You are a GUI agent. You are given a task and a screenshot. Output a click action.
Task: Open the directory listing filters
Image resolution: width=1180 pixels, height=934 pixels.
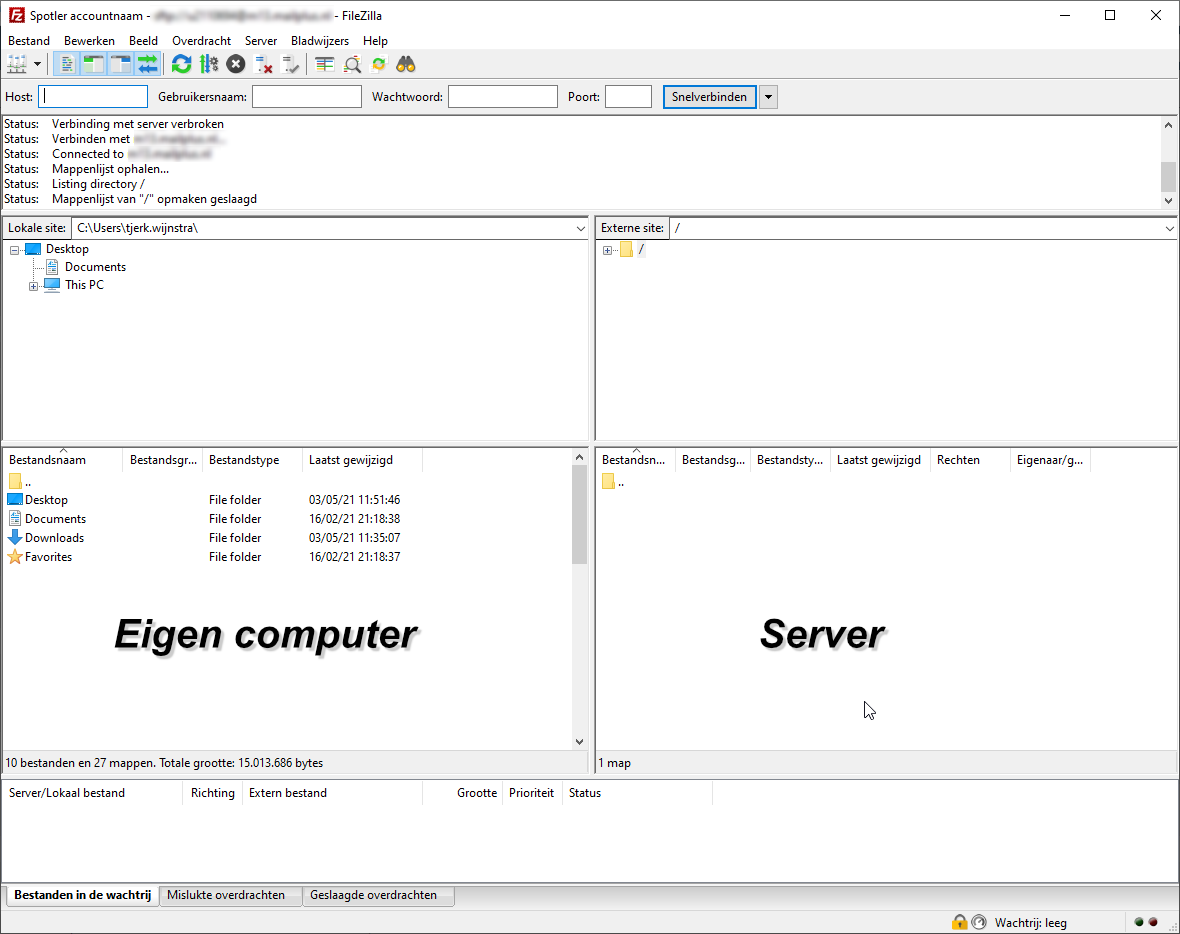pos(323,63)
